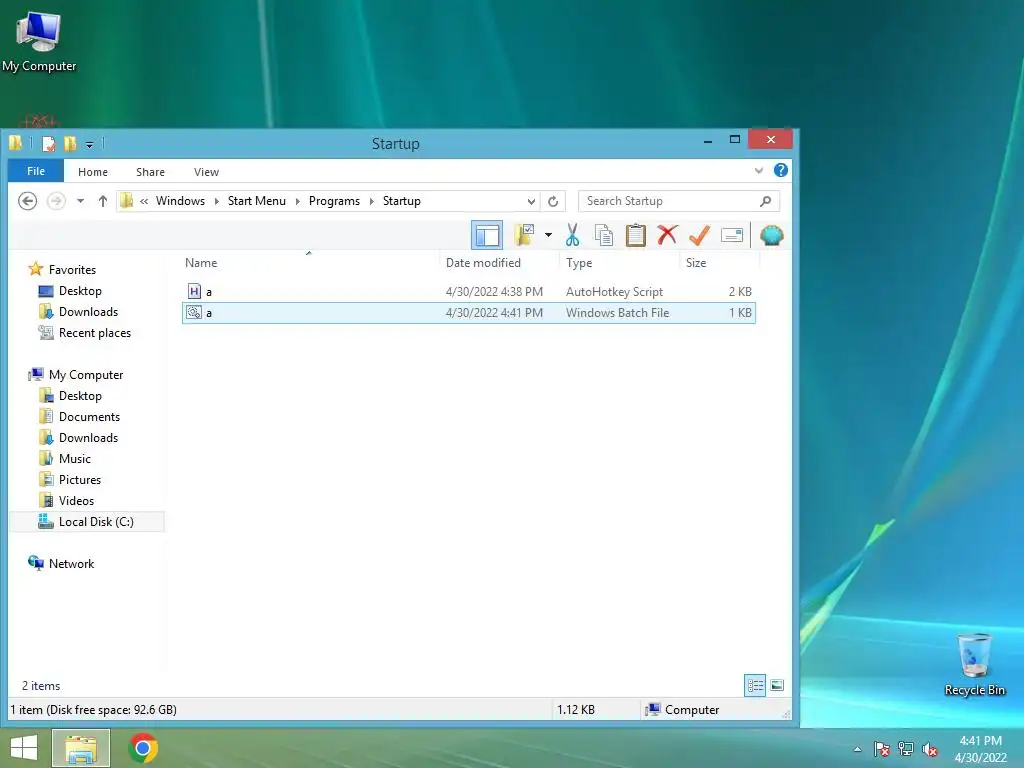Select the AutoHotkey Script file a
Image resolution: width=1024 pixels, height=768 pixels.
(468, 291)
